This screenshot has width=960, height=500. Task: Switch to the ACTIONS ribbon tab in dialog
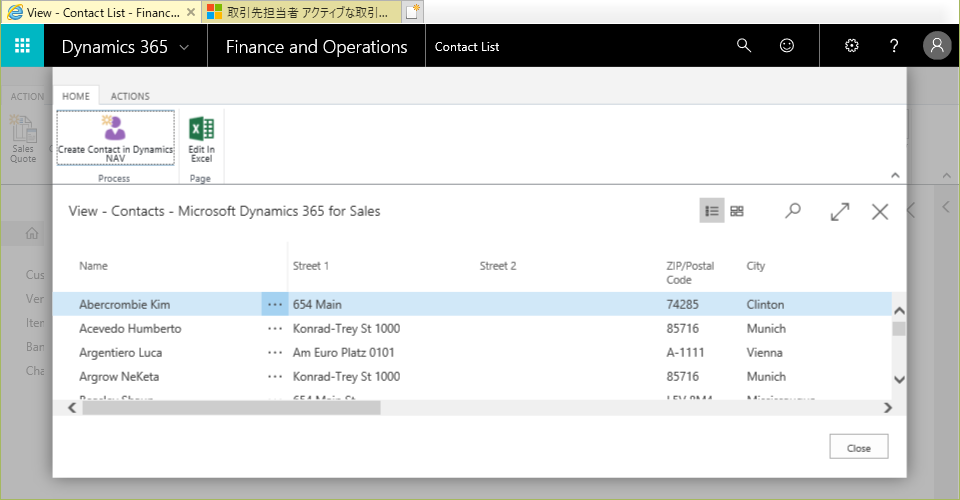130,96
